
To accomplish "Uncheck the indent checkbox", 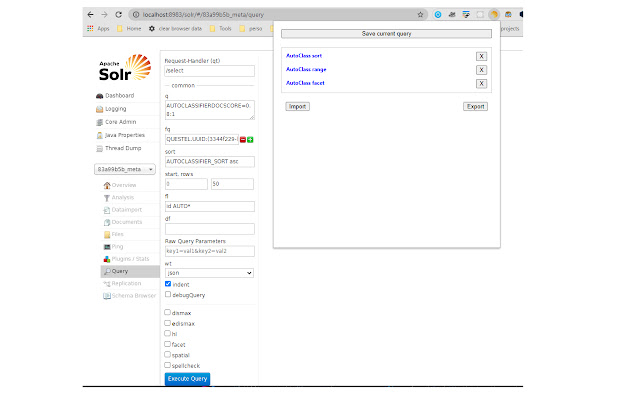I will 168,284.
